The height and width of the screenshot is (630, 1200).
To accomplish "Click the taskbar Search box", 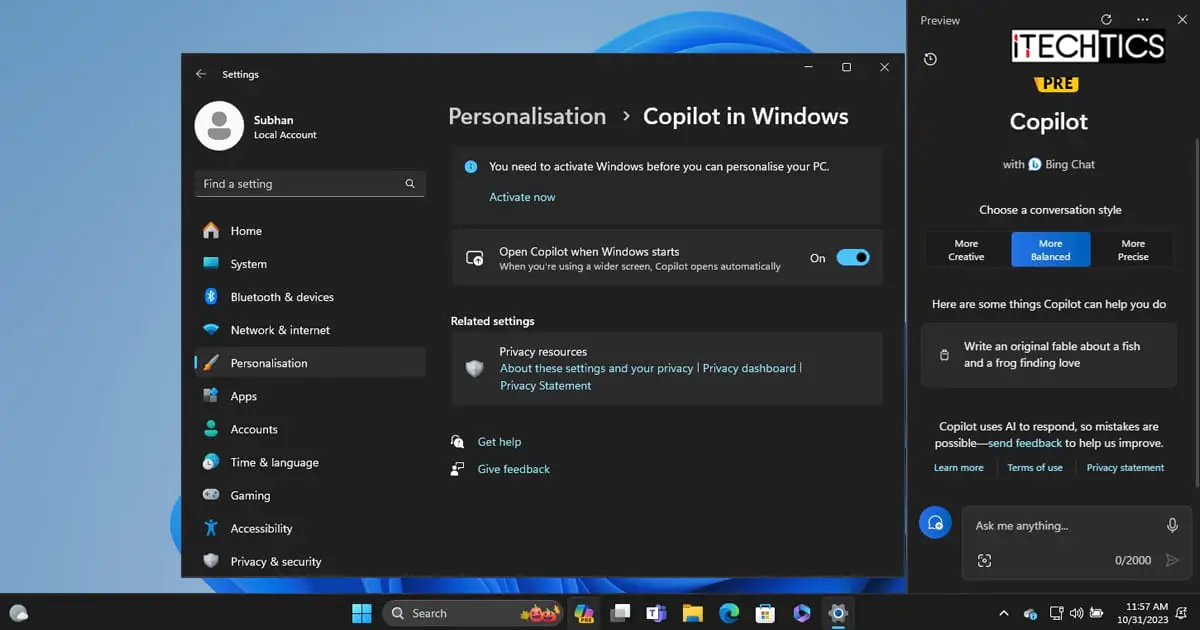I will coord(473,613).
